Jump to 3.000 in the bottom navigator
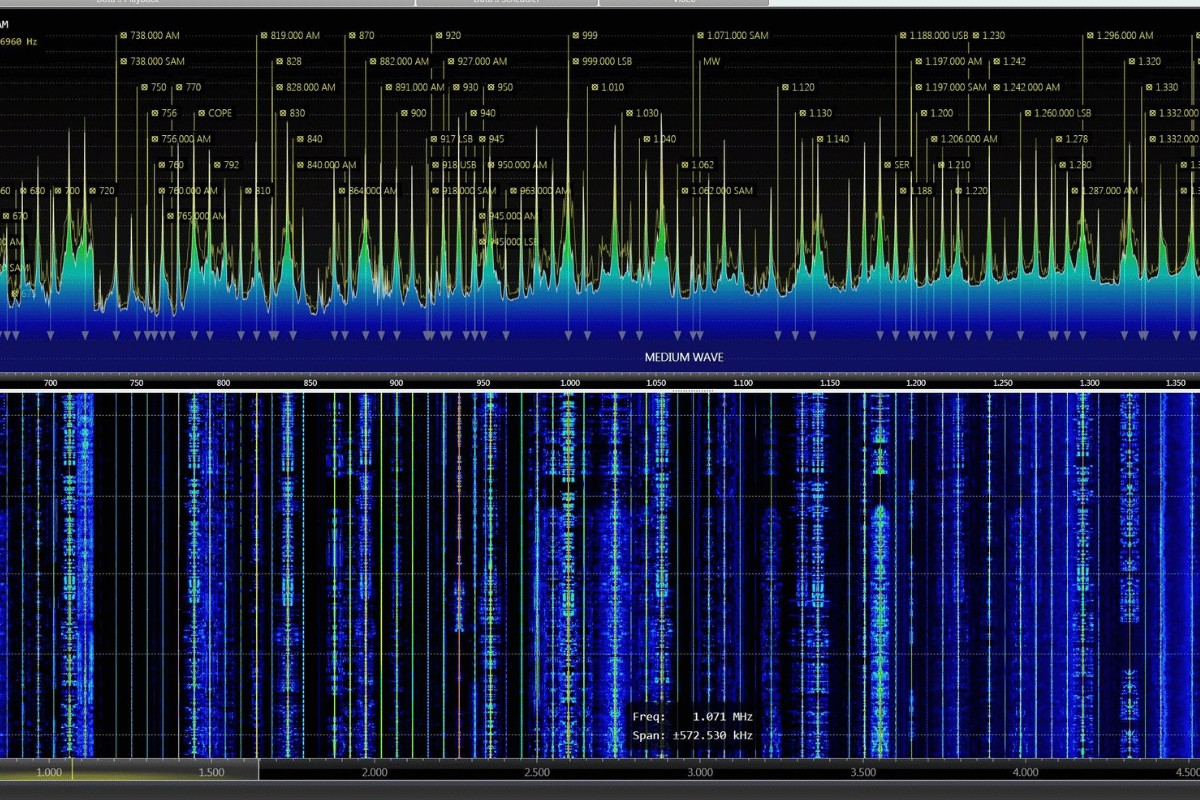Viewport: 1200px width, 800px height. pyautogui.click(x=700, y=773)
